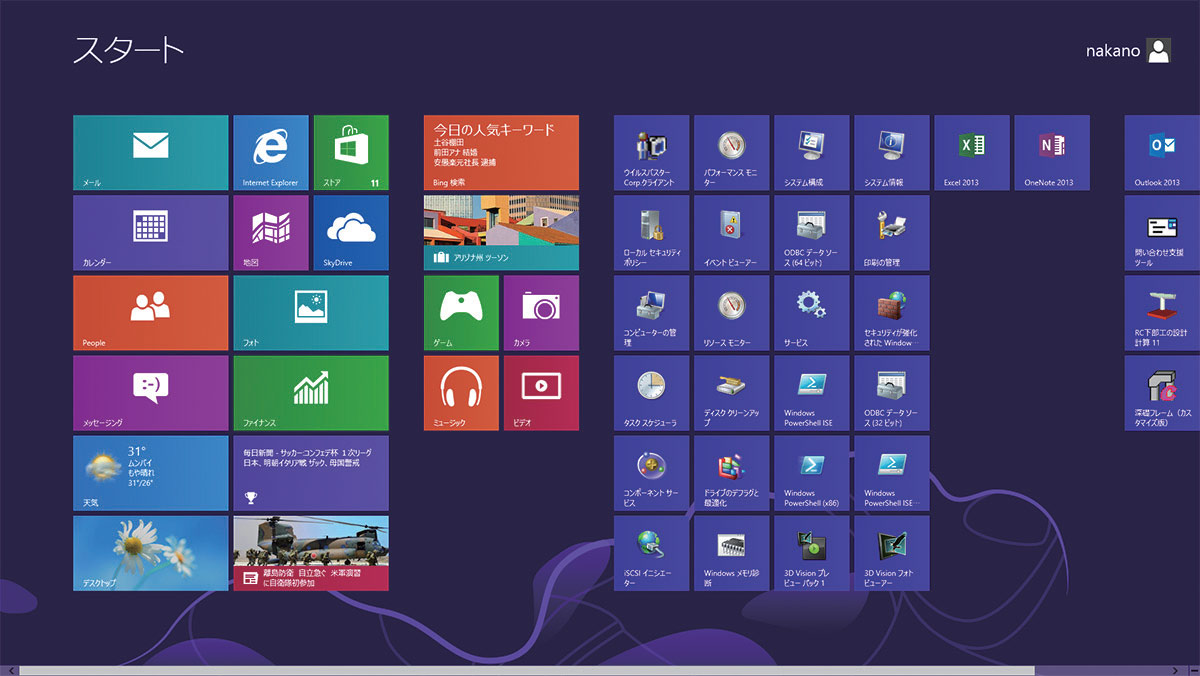This screenshot has width=1200, height=676.
Task: Open 印刷の管理 tile
Action: click(x=892, y=232)
